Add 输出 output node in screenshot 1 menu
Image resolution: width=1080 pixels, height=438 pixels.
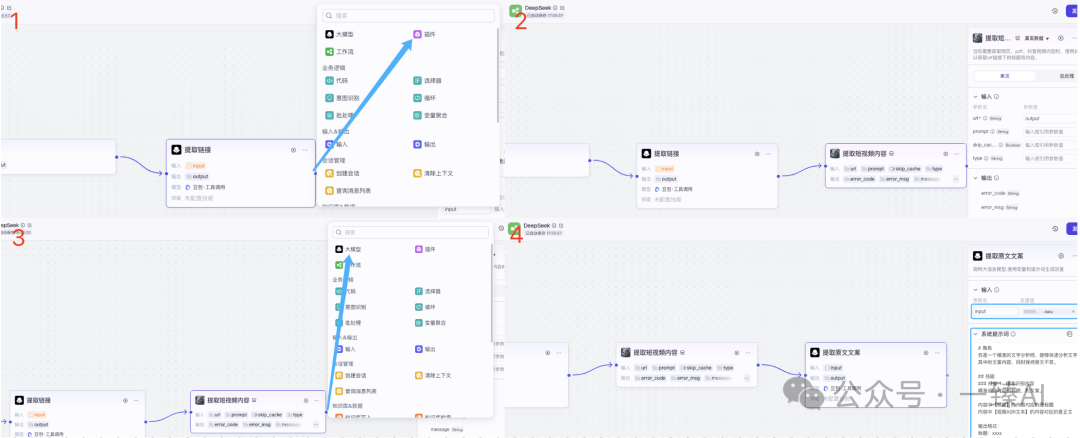pos(424,145)
